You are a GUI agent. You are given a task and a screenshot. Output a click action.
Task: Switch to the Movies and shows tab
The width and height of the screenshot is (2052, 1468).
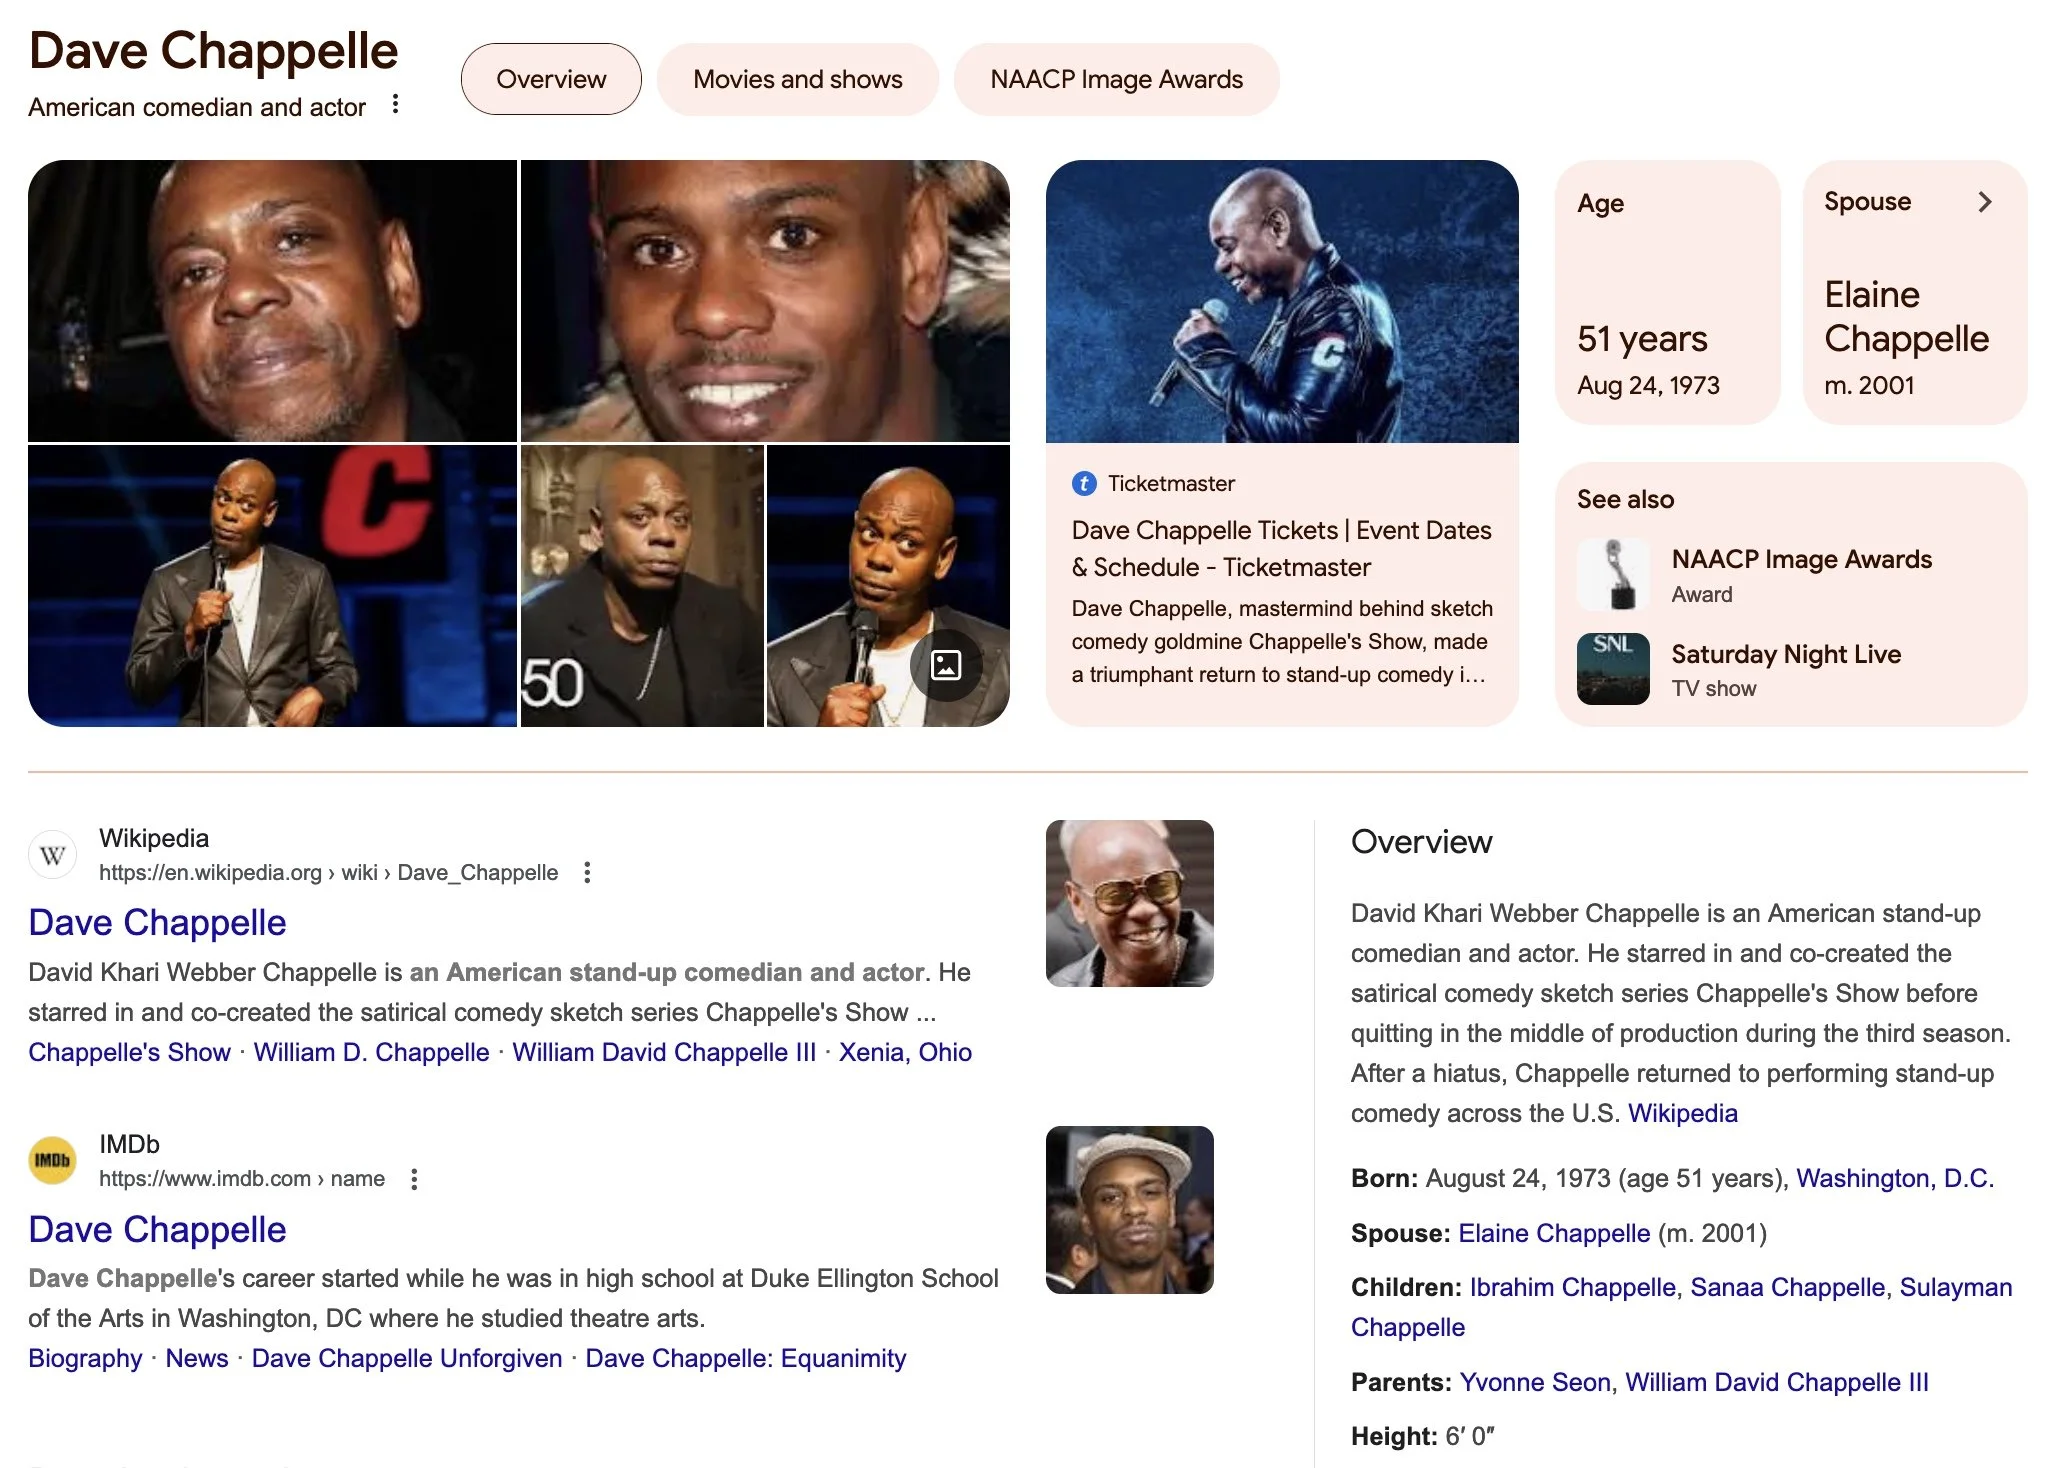(x=798, y=79)
